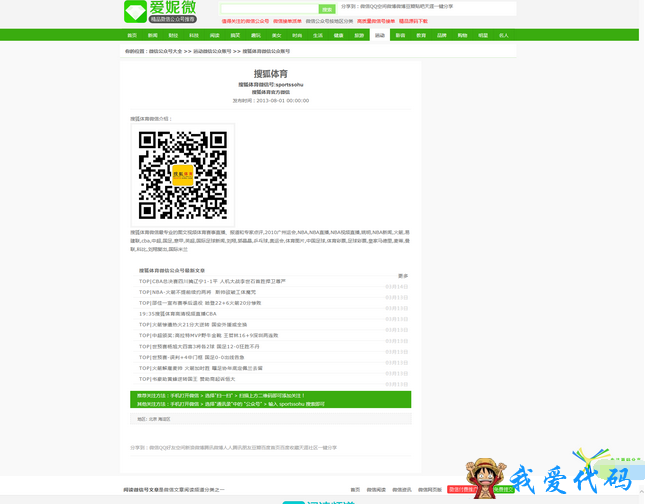649x504 pixels.
Task: Click the red 高质量微信号接单 link
Action: tap(376, 21)
